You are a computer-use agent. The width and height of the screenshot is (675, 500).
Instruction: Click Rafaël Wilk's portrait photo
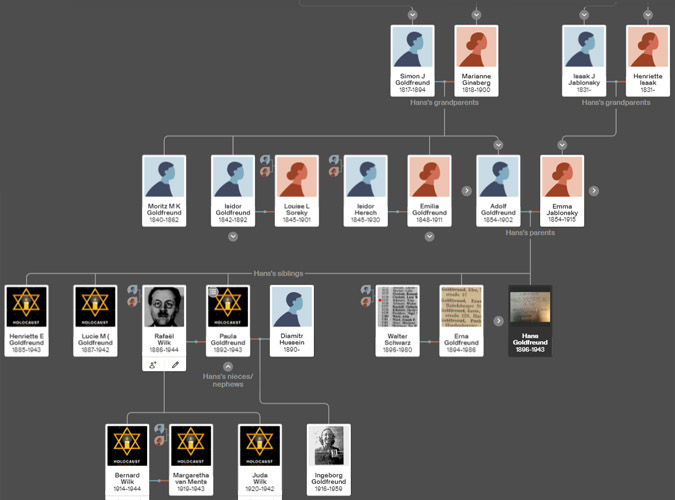[x=164, y=307]
